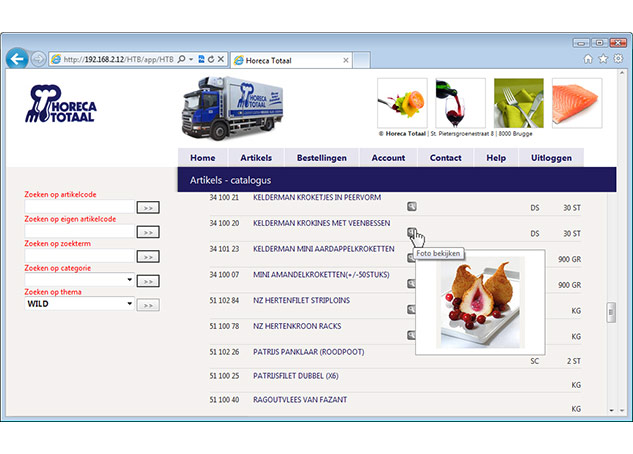The width and height of the screenshot is (633, 454).
Task: Submit the artikelcode search with >> button
Action: tap(148, 207)
